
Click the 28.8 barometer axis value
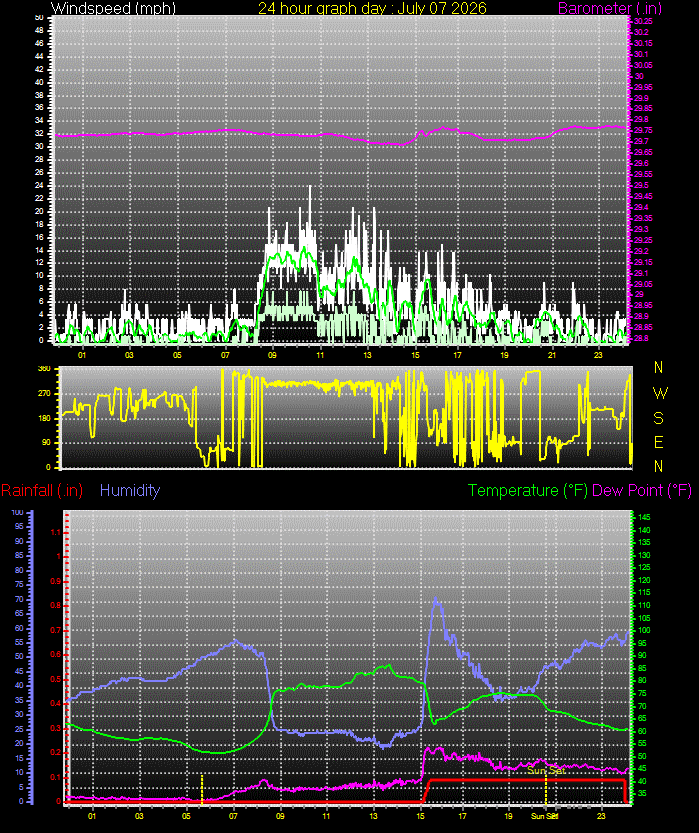tap(641, 338)
